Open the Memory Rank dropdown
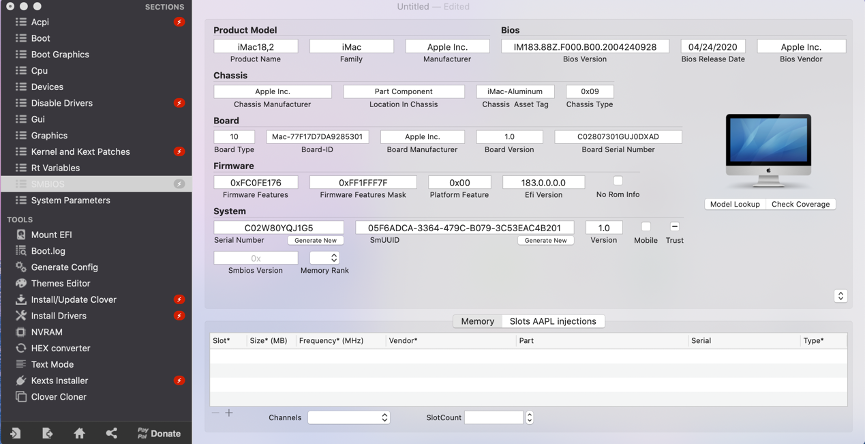 coord(324,258)
